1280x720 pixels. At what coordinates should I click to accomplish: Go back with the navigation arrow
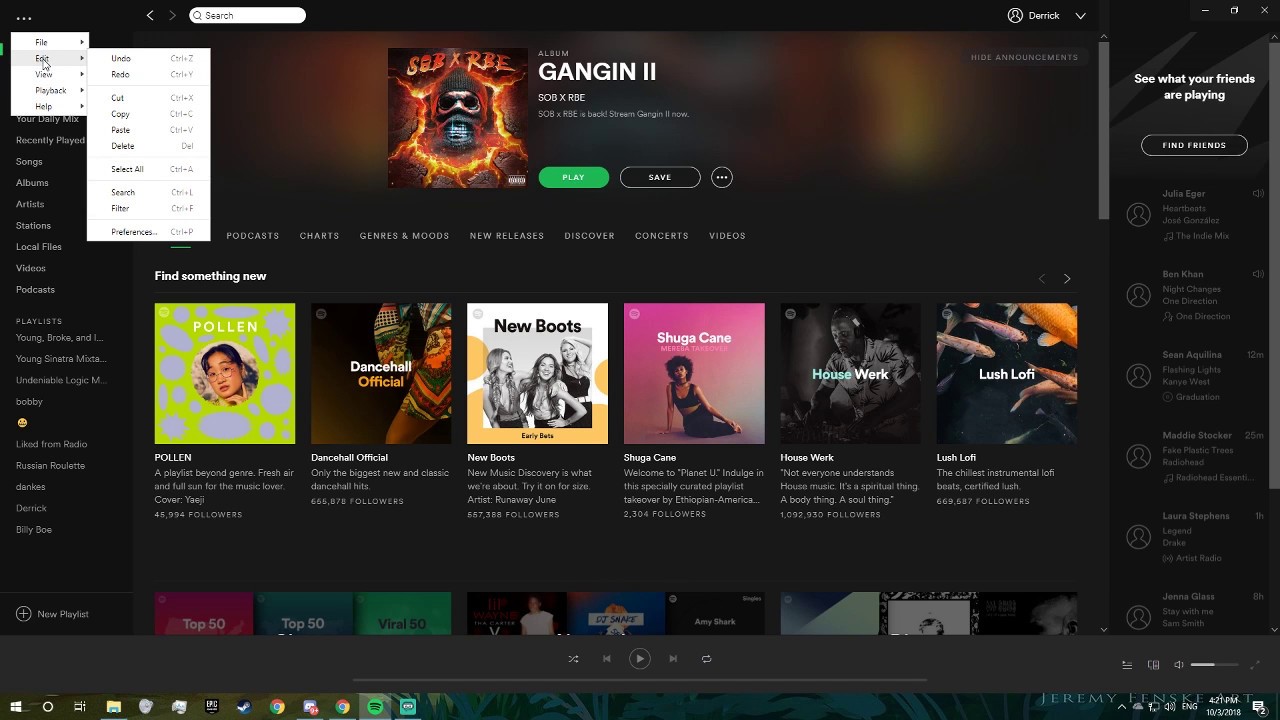click(x=150, y=15)
